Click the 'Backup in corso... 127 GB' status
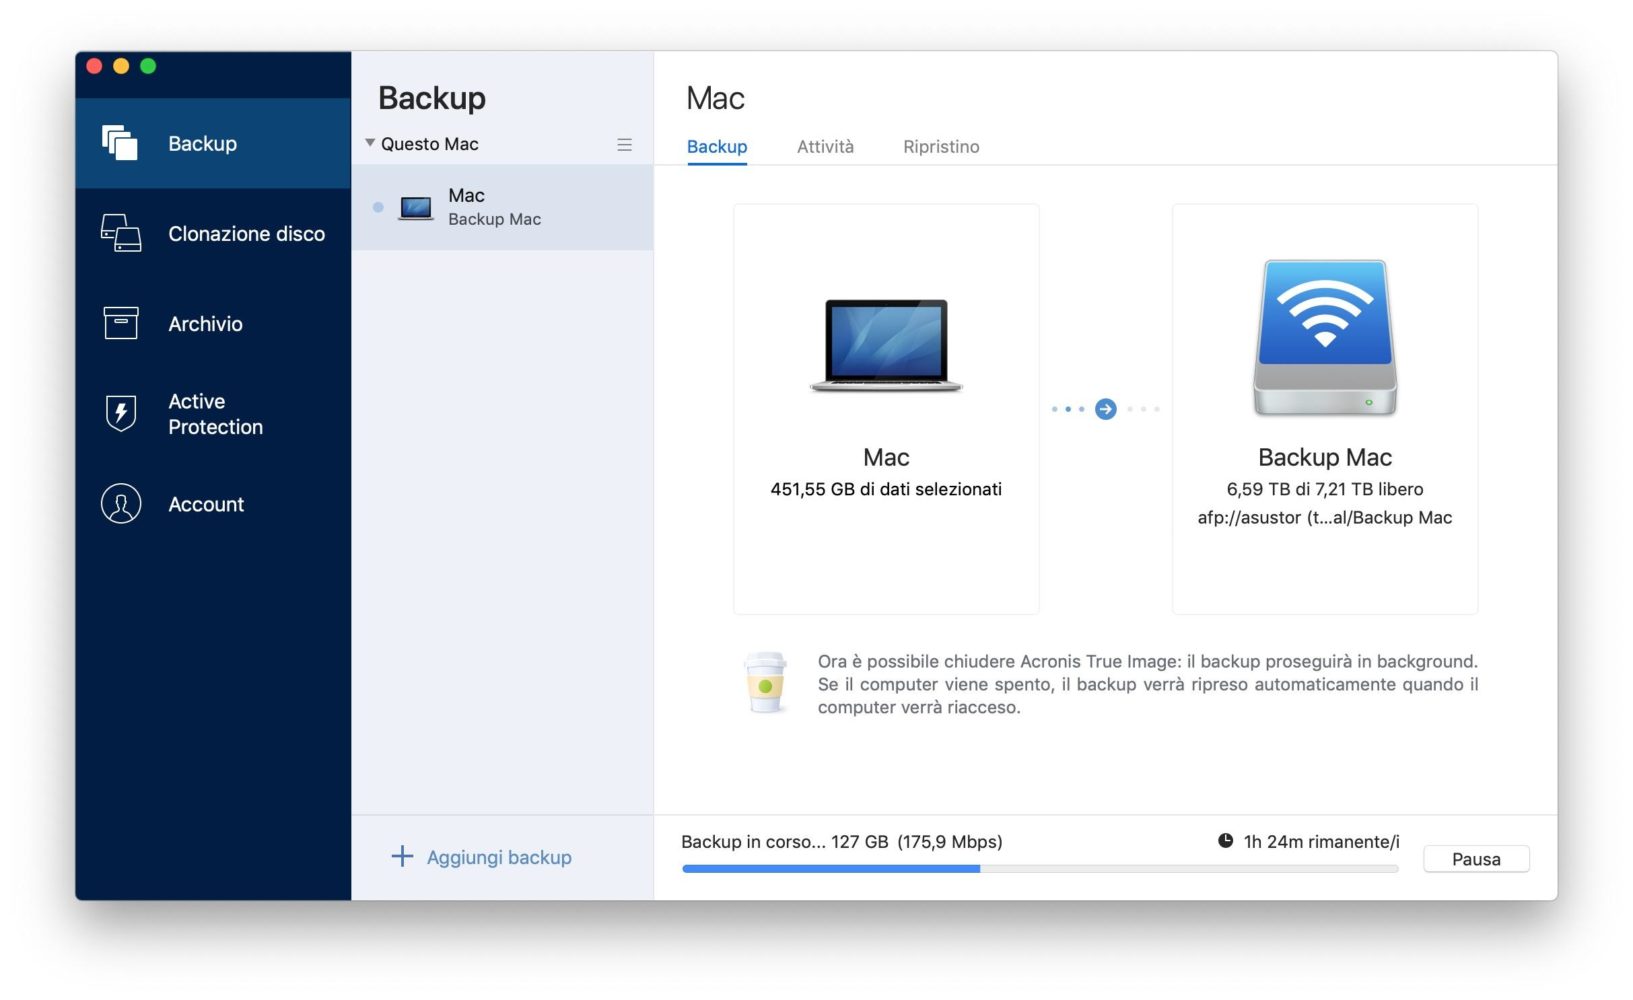This screenshot has width=1633, height=1000. [x=785, y=842]
